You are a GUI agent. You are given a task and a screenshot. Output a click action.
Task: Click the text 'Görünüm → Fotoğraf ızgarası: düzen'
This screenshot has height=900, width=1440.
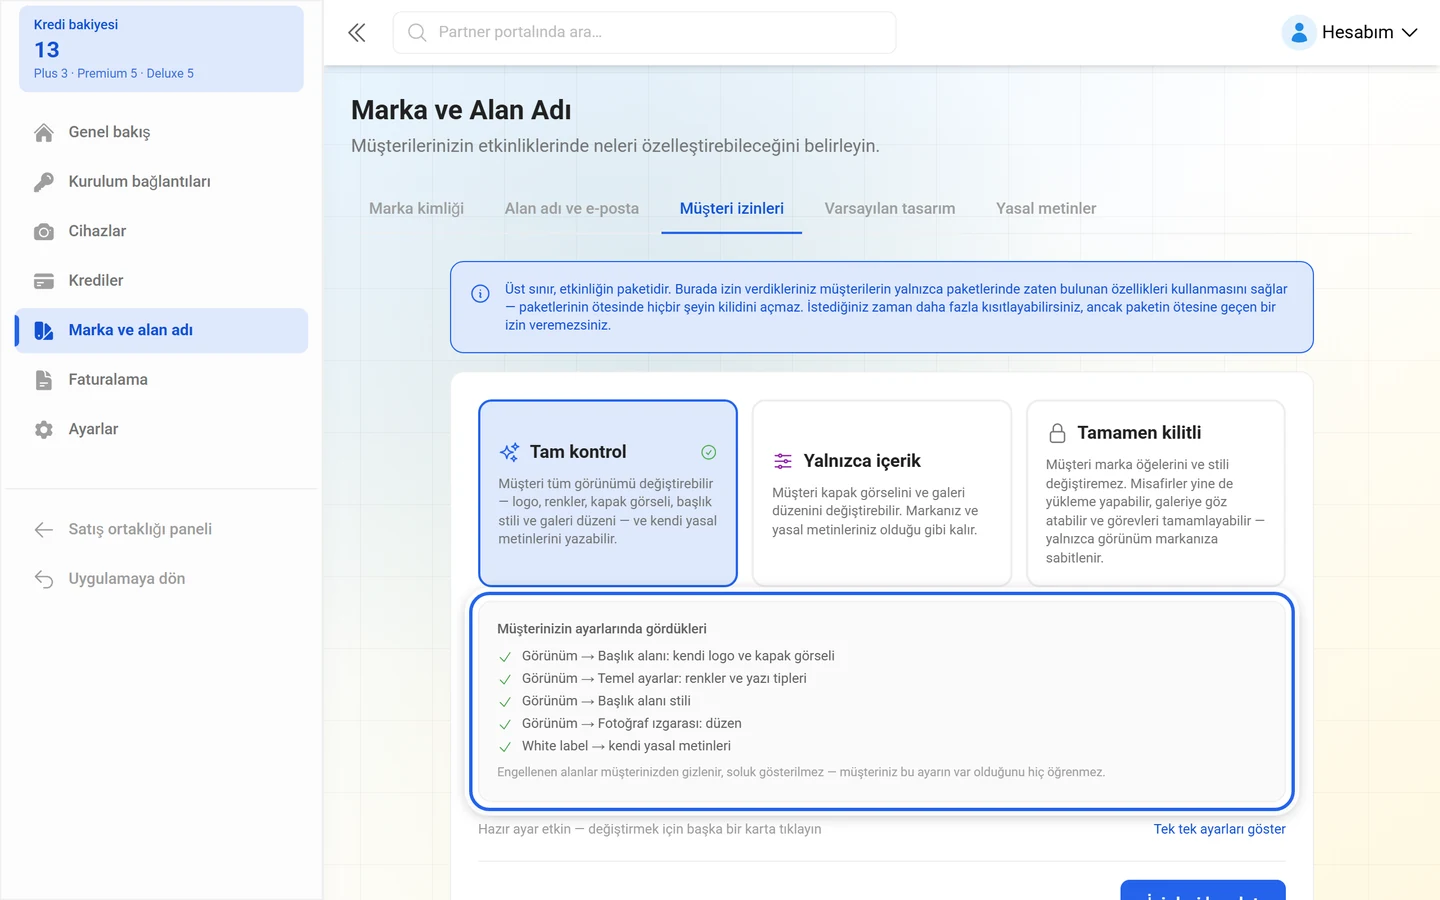pyautogui.click(x=632, y=723)
